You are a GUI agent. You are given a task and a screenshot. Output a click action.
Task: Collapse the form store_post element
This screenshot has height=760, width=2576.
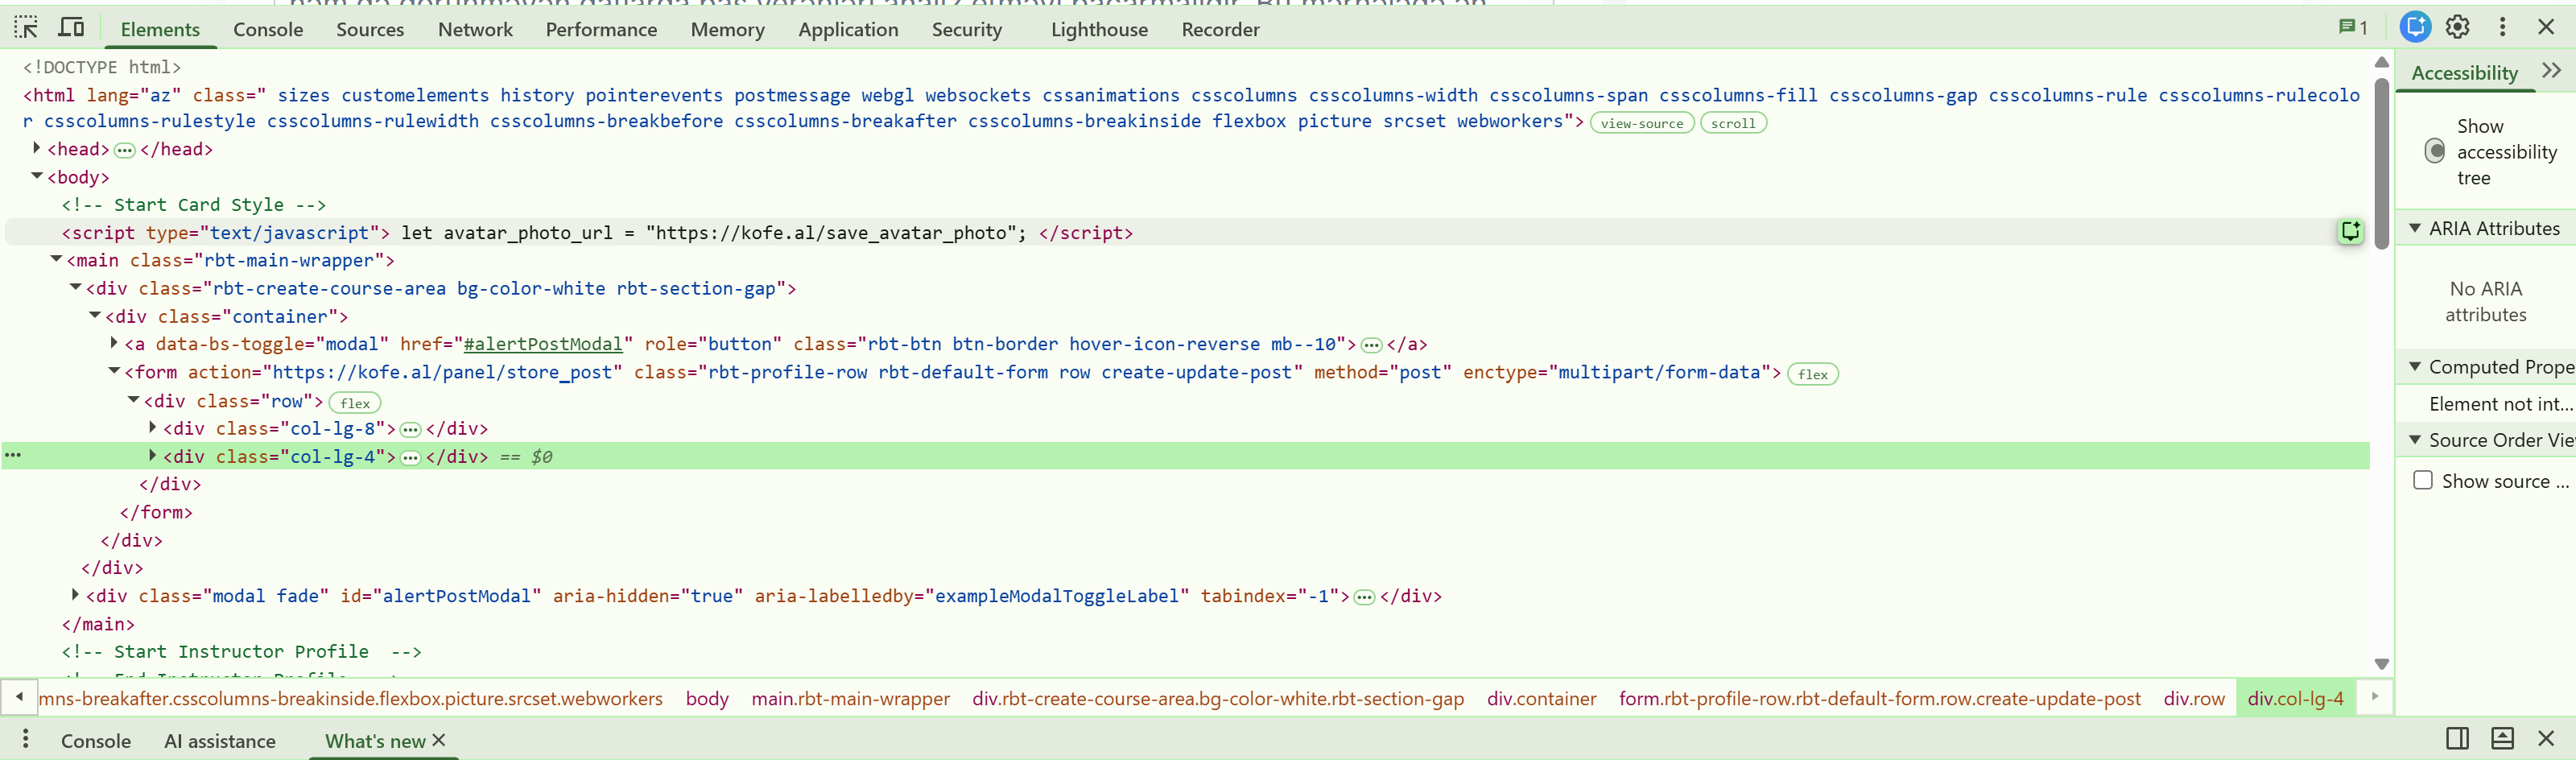pyautogui.click(x=114, y=371)
